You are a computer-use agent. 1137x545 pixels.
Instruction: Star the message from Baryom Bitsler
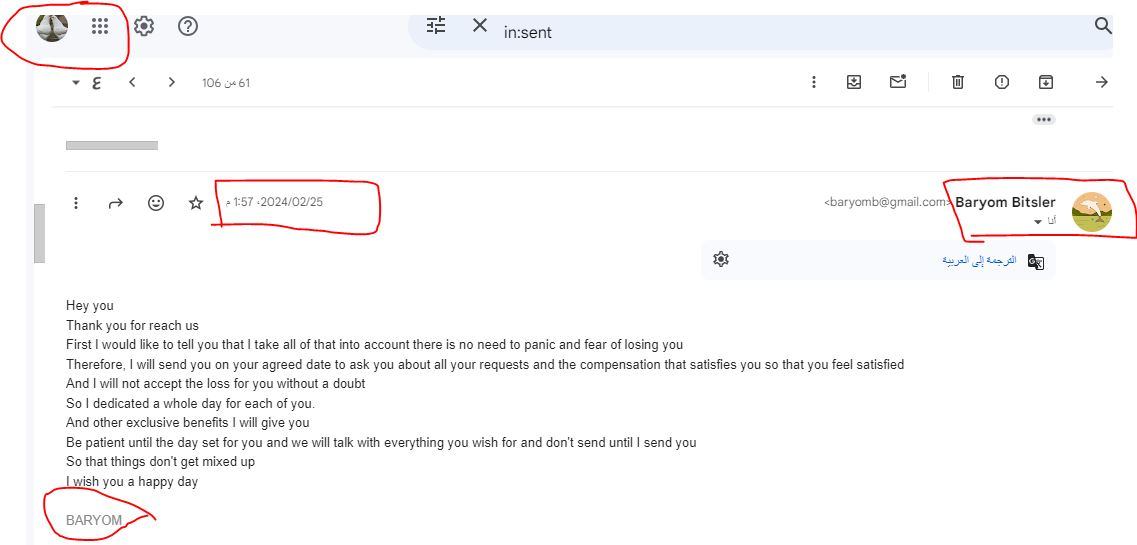[196, 203]
